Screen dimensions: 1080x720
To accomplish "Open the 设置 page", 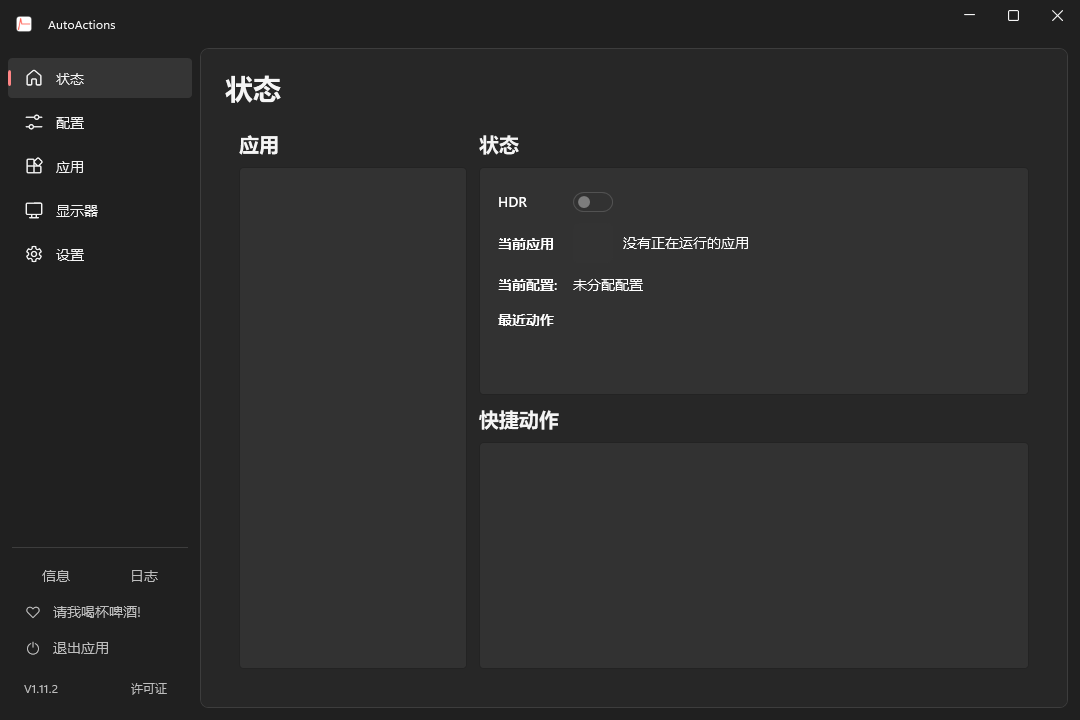I will coord(100,254).
